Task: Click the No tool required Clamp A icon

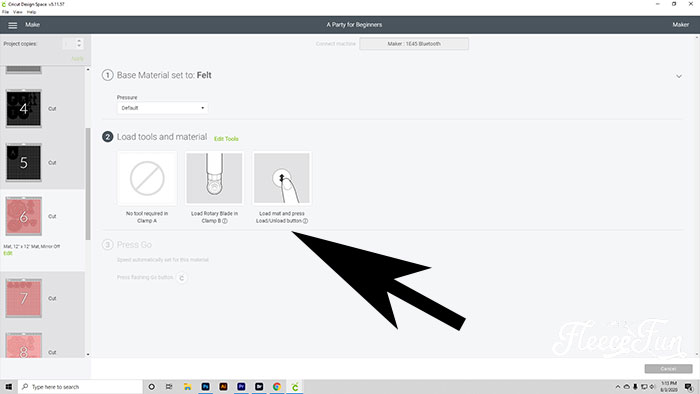Action: coord(147,178)
